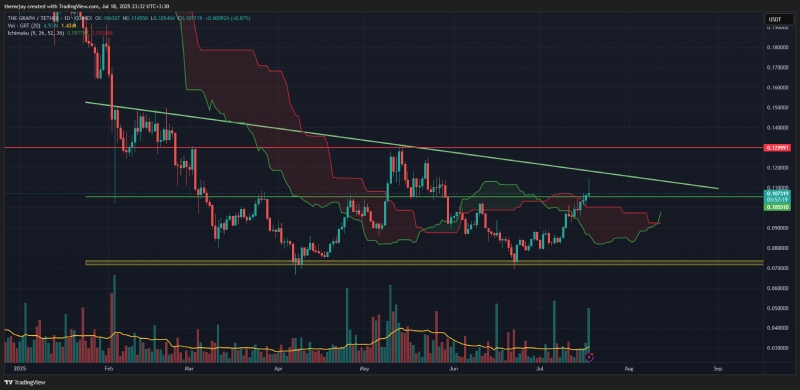Click the Jul label on time axis
This screenshot has width=800, height=390.
click(x=539, y=368)
